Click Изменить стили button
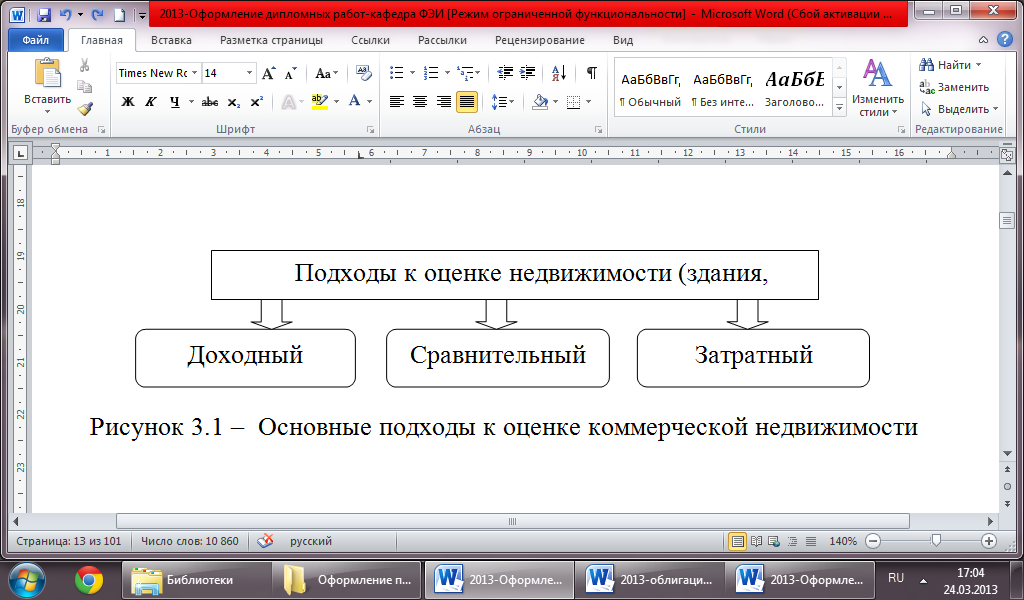 [877, 88]
